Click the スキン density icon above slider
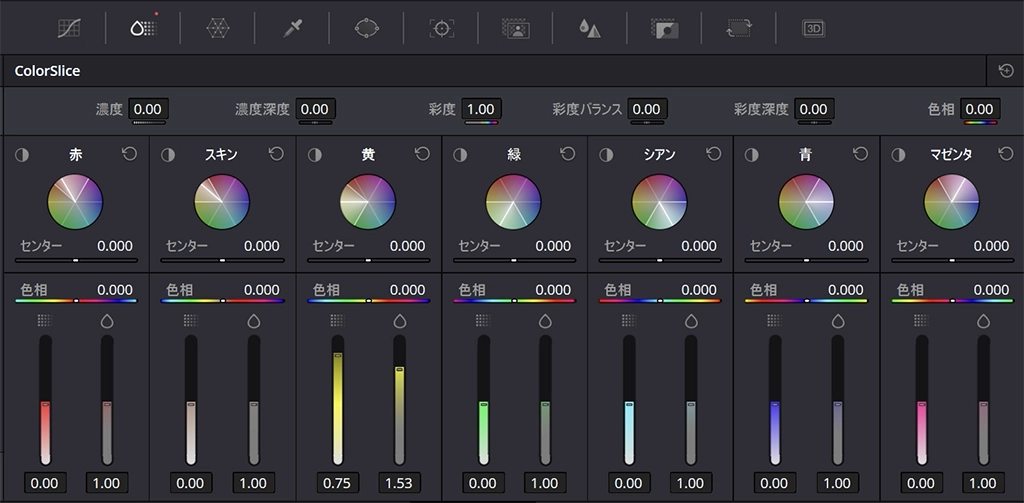This screenshot has width=1024, height=503. 191,320
